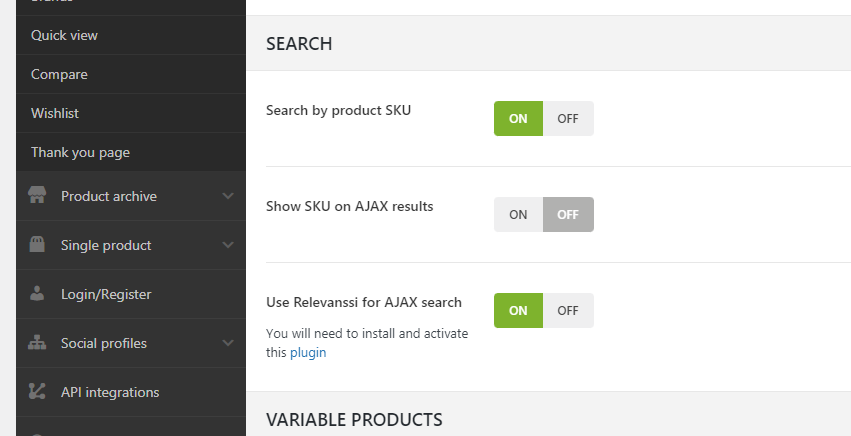Set Use Relevanssi for AJAX search ON
The height and width of the screenshot is (436, 851).
click(x=518, y=310)
